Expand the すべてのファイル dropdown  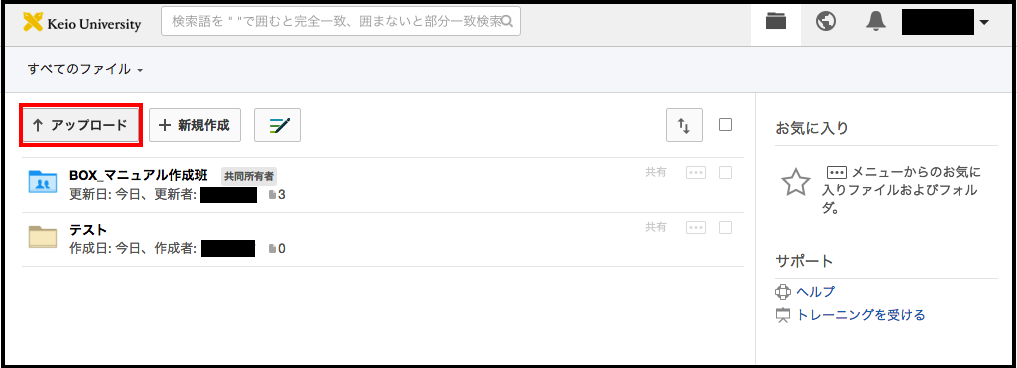[85, 69]
